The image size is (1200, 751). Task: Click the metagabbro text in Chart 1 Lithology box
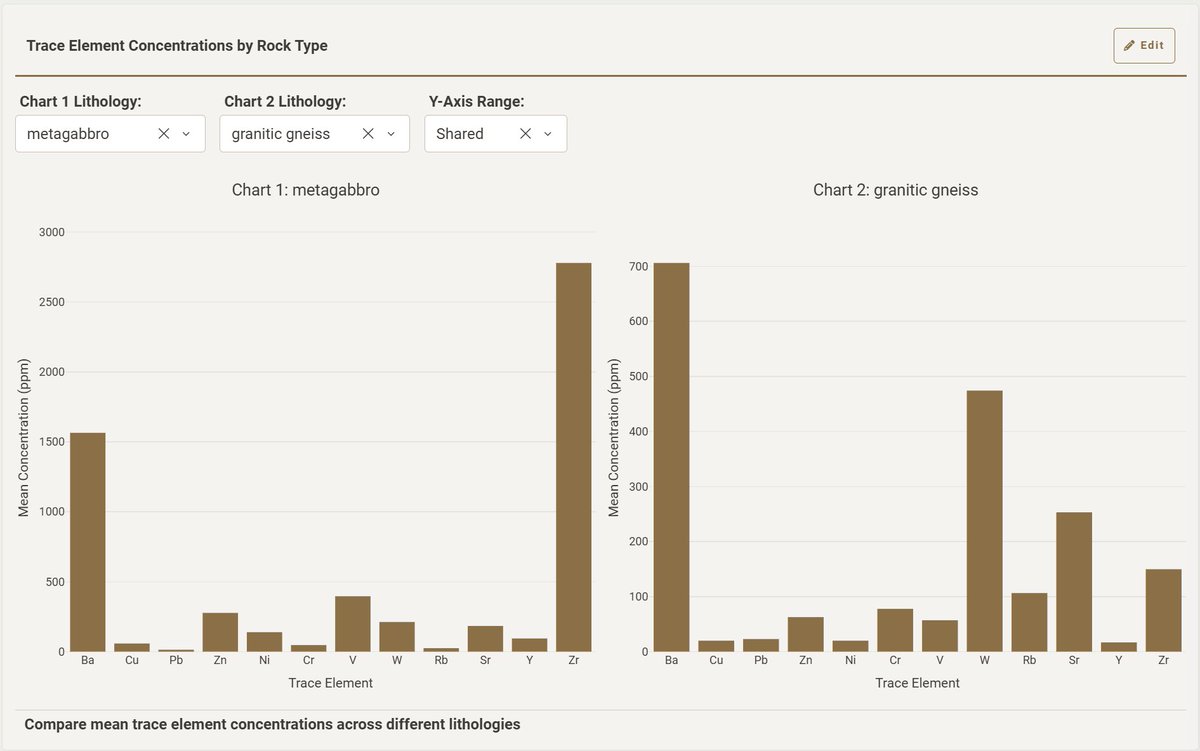point(70,133)
